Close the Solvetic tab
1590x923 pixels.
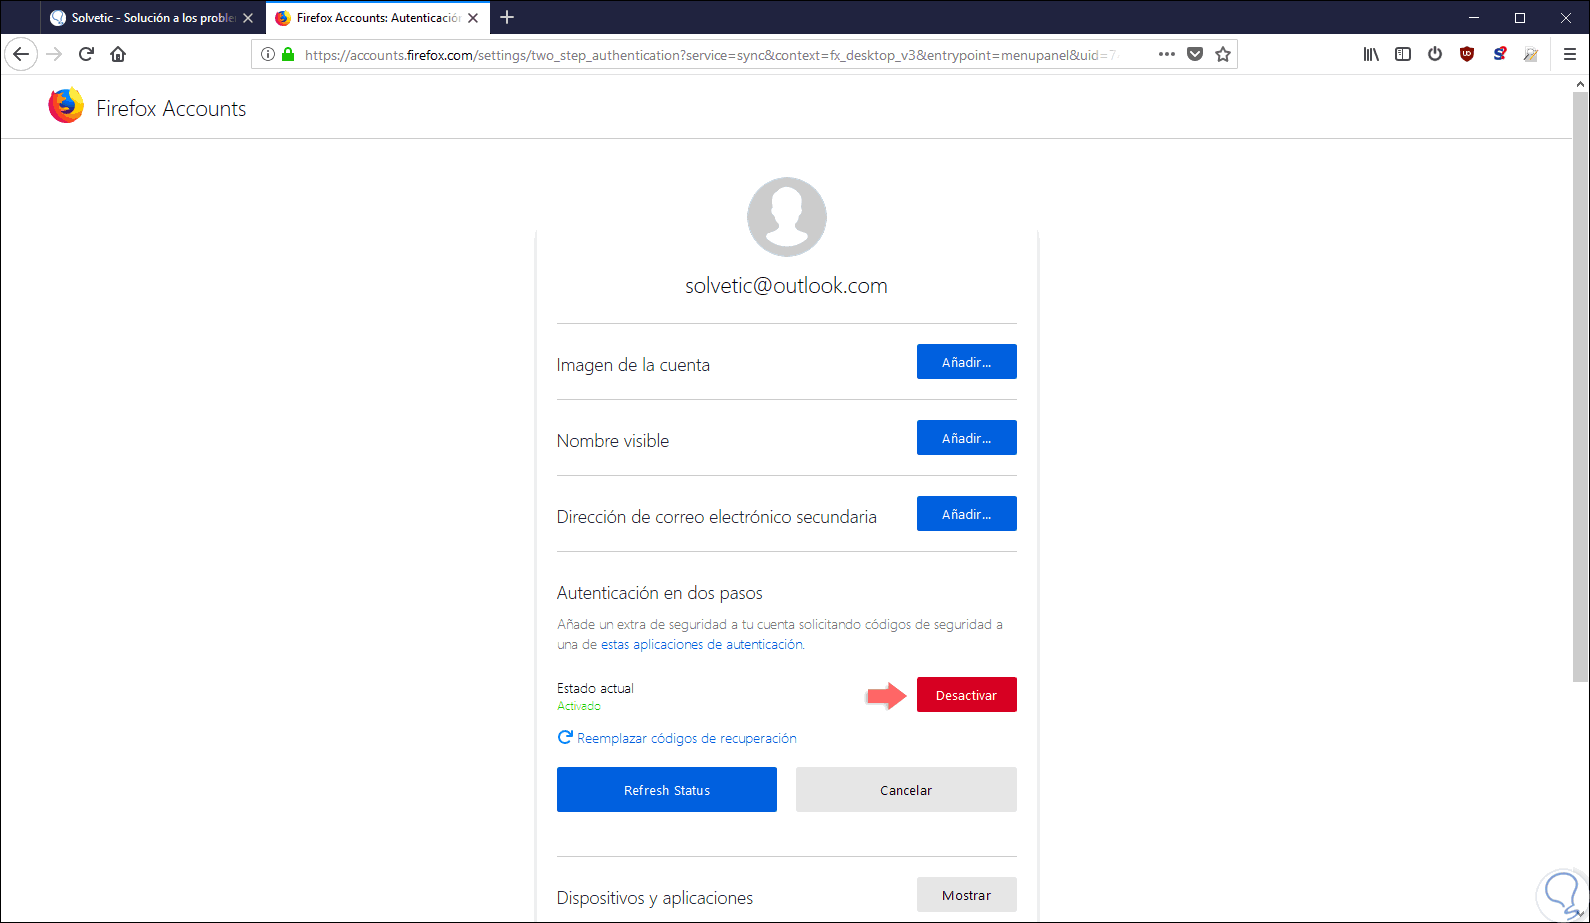point(248,18)
